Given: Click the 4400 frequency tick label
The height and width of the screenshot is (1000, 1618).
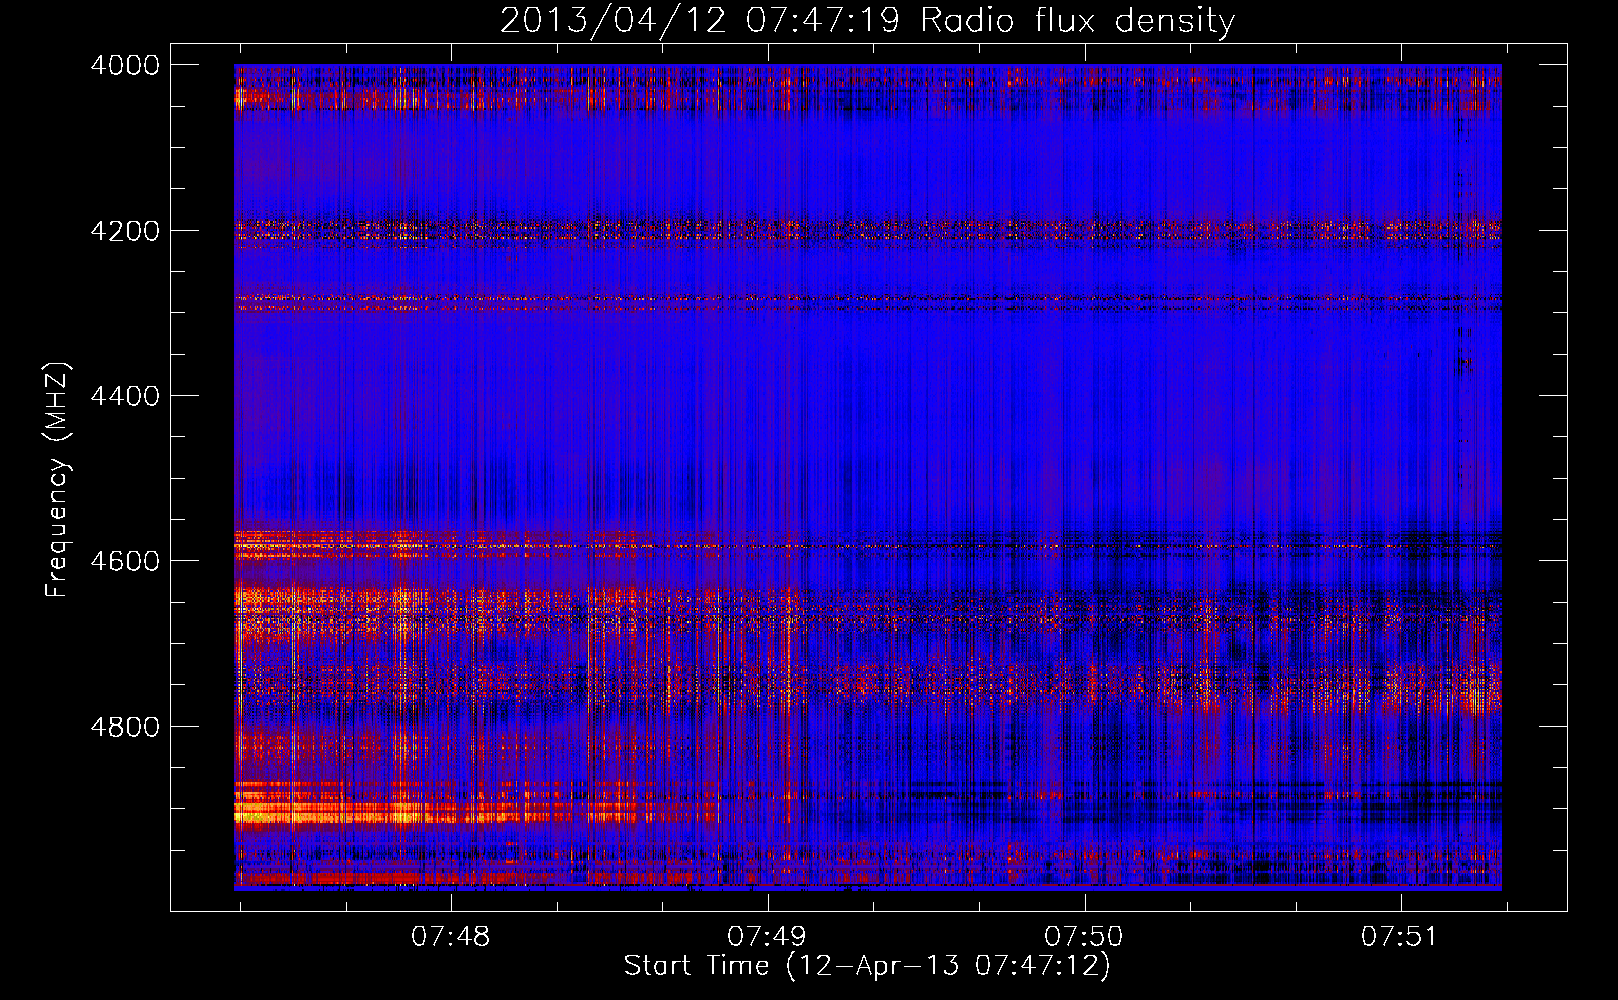Looking at the screenshot, I should (x=125, y=396).
